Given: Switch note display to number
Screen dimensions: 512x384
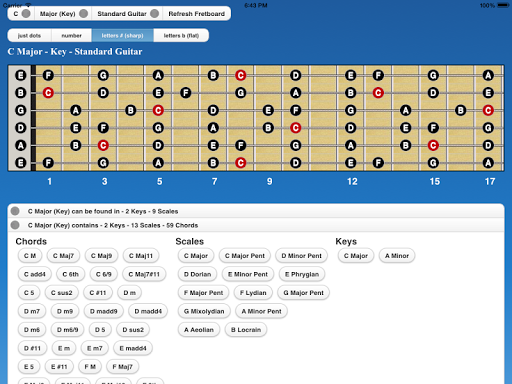Looking at the screenshot, I should pyautogui.click(x=71, y=35).
